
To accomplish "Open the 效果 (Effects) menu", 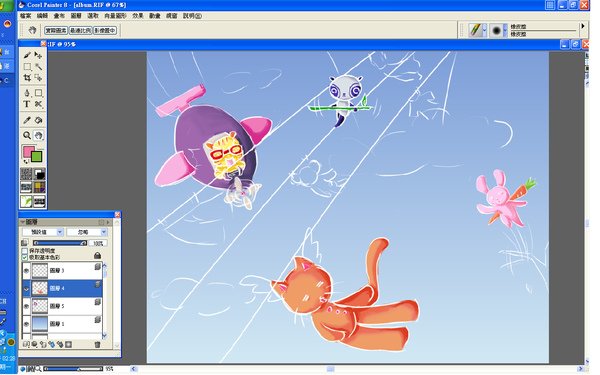I will [138, 16].
